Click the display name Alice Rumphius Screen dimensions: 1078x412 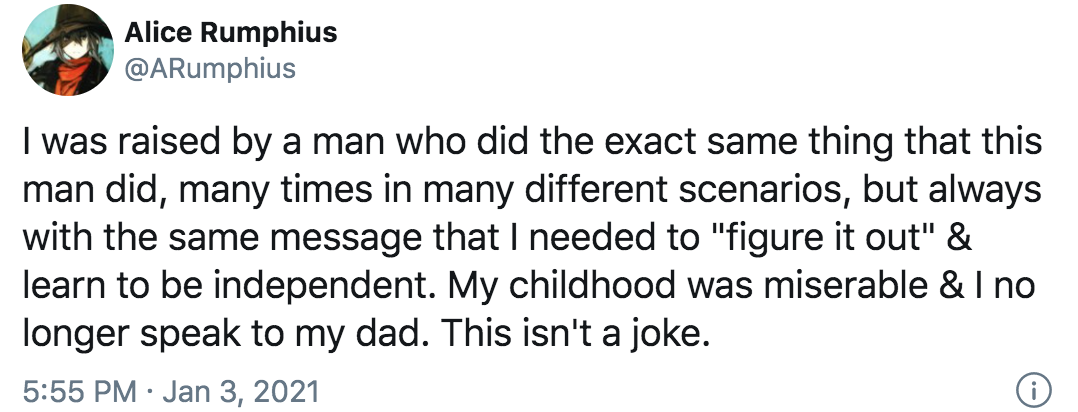point(231,32)
